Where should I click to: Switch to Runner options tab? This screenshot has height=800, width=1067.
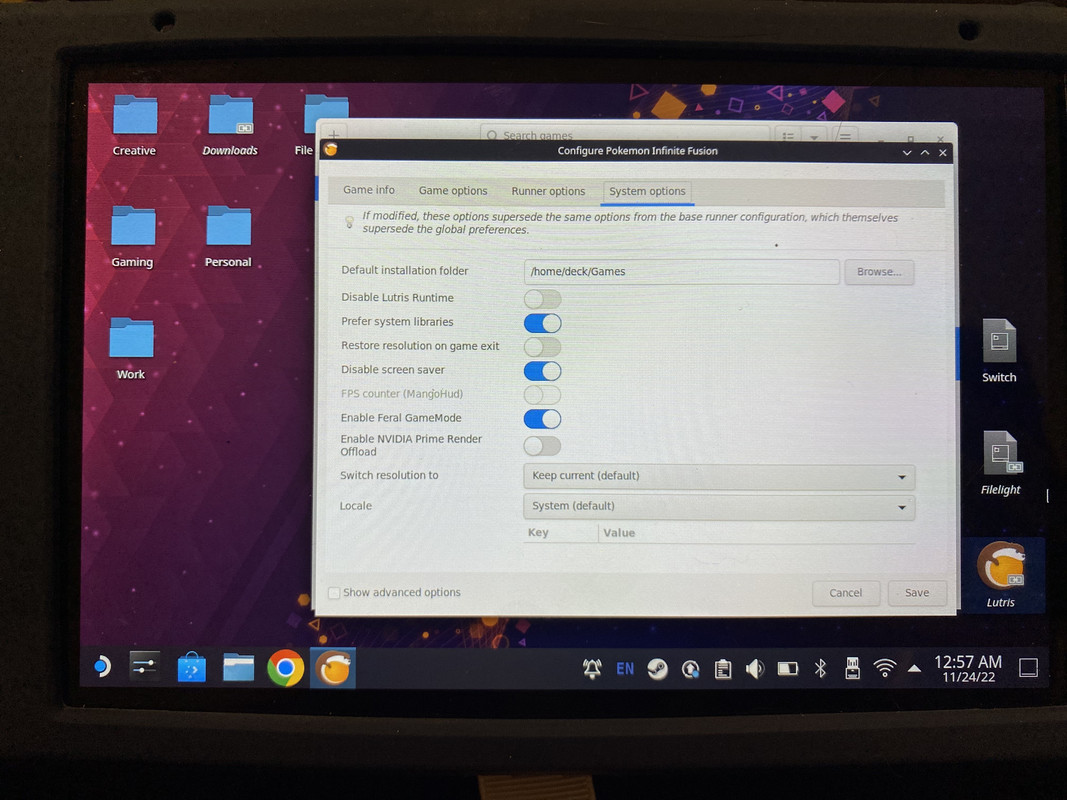548,191
